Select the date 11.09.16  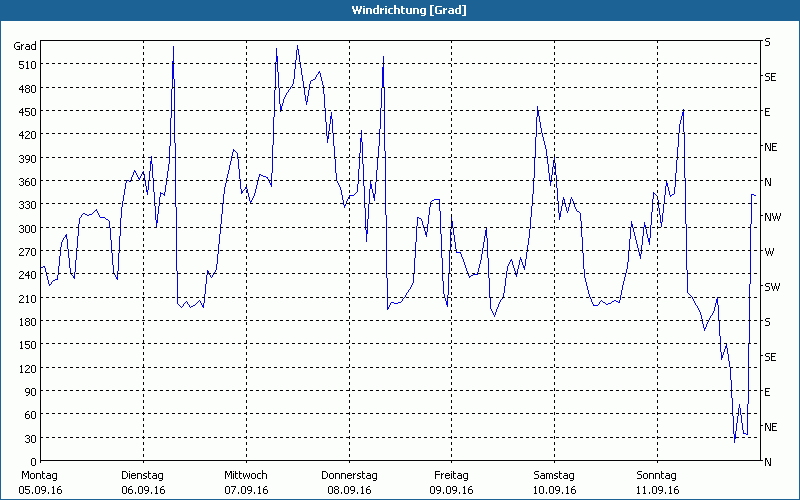[x=658, y=490]
